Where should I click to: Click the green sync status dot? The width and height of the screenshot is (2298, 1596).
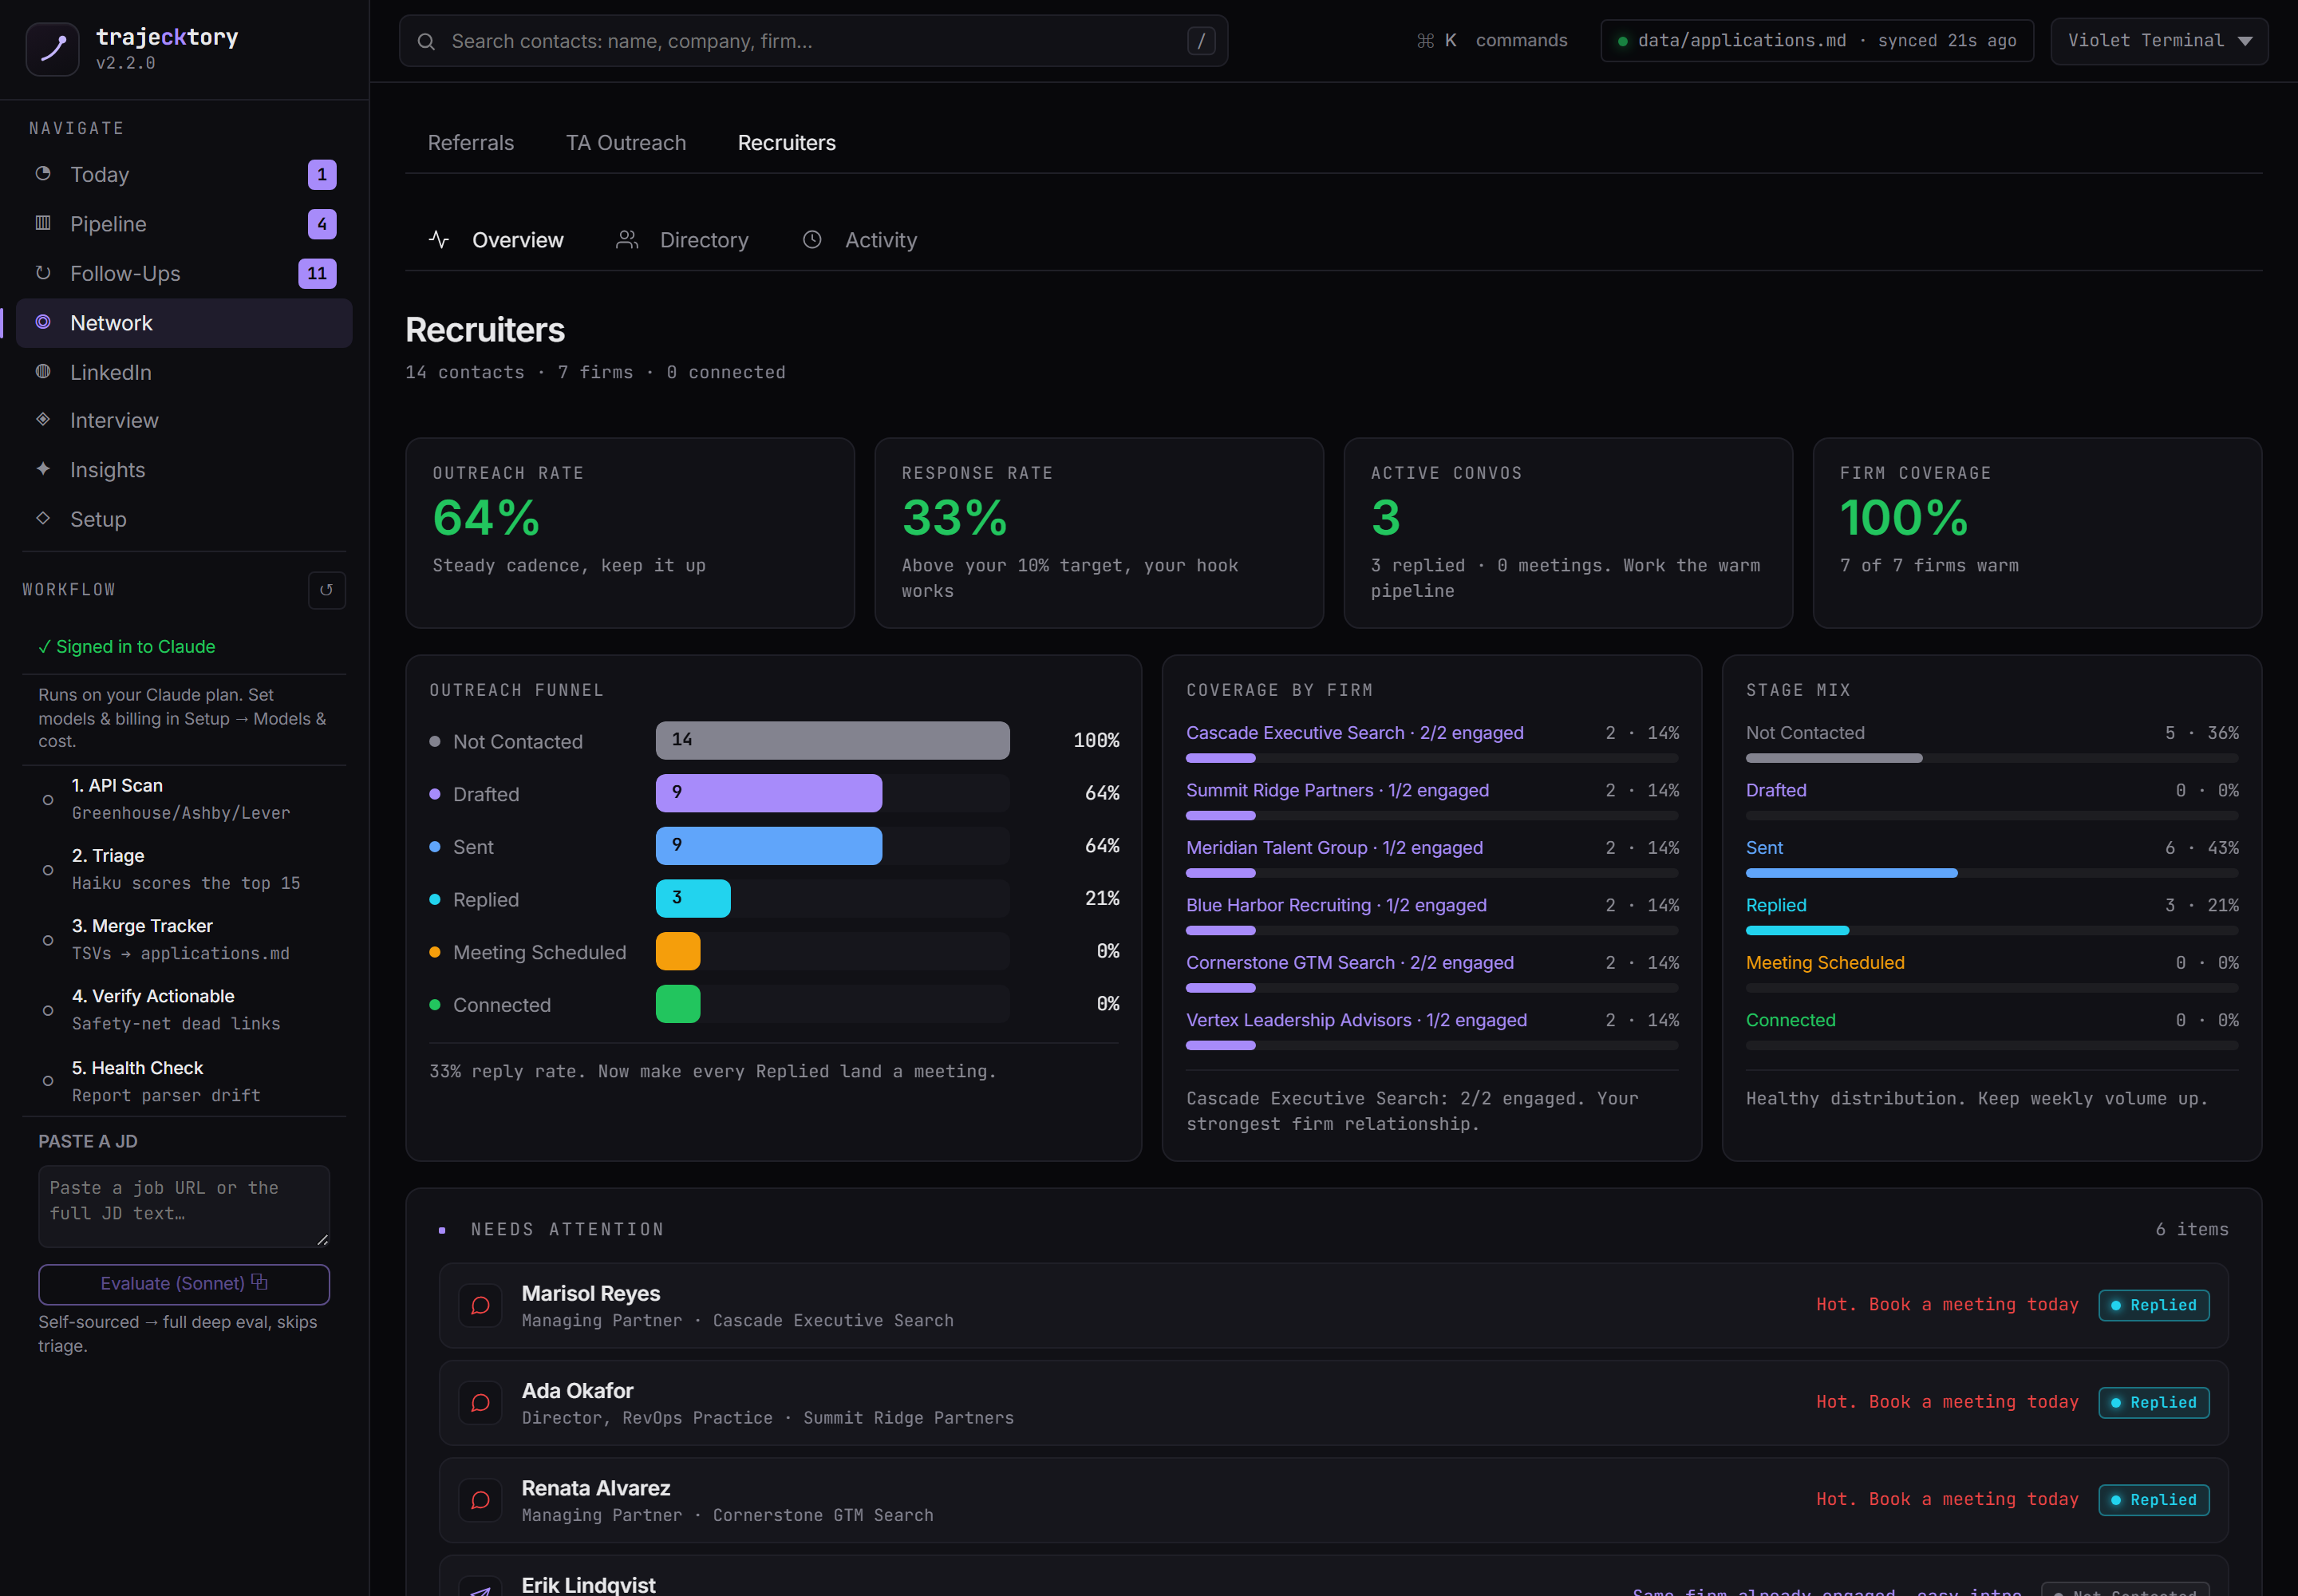pos(1622,41)
